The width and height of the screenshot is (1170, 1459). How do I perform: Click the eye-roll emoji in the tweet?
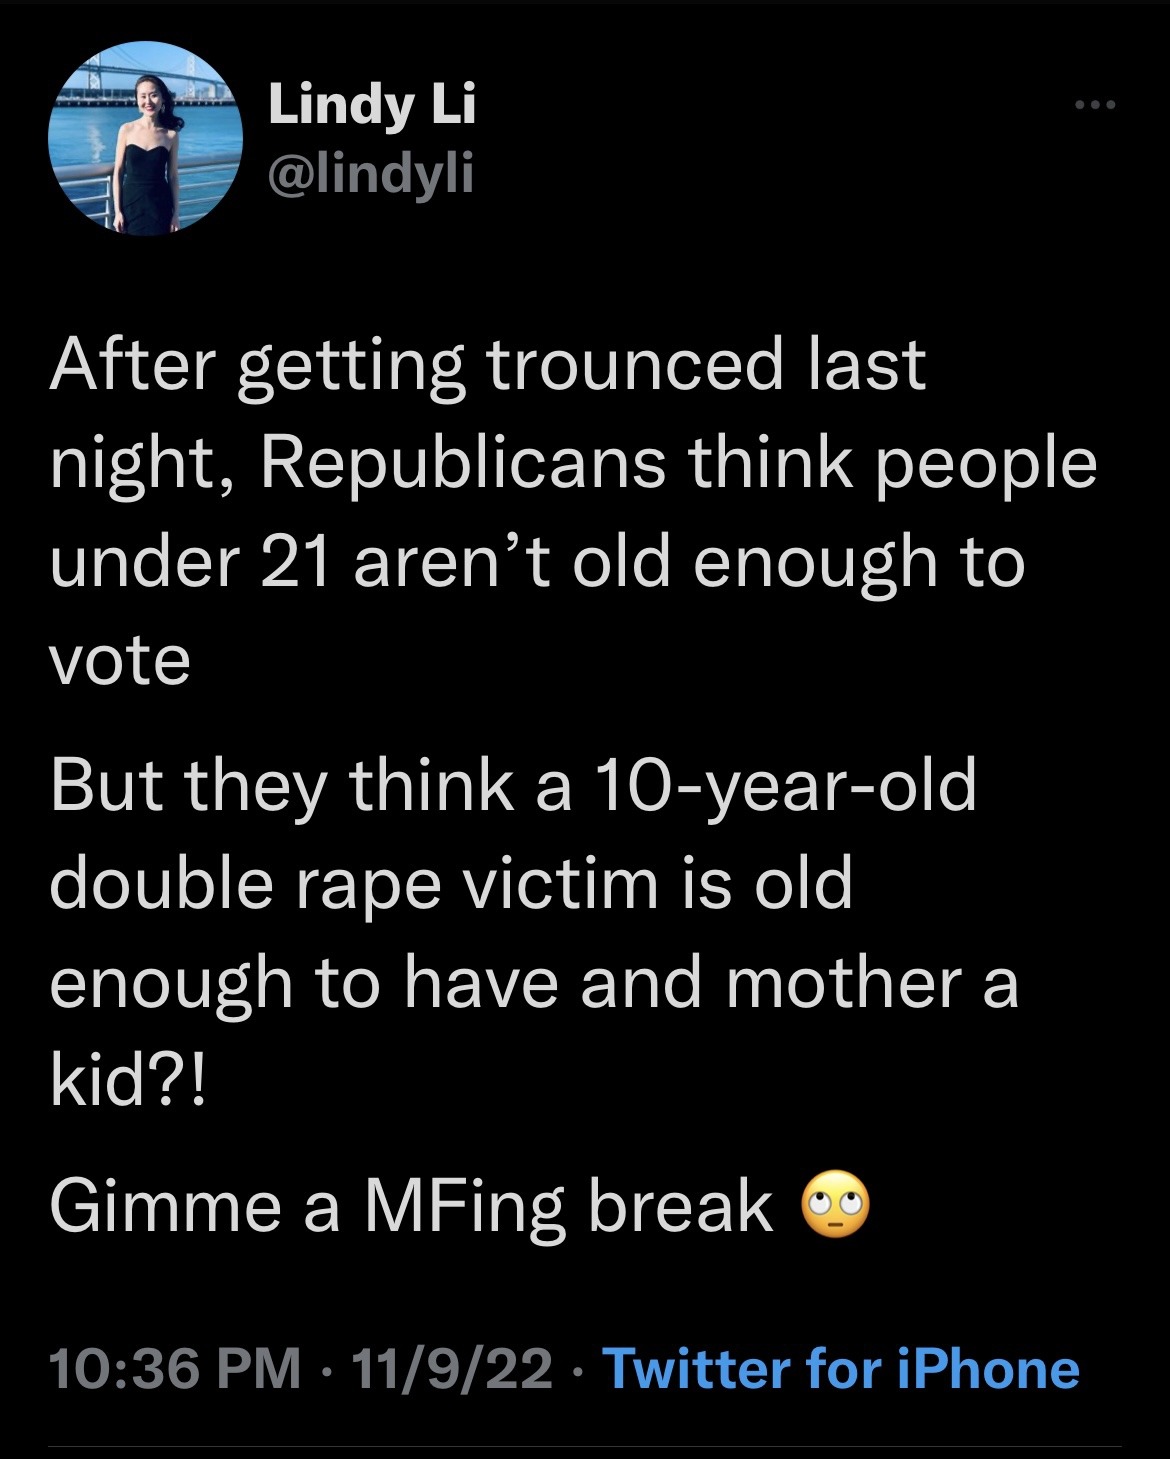point(835,1206)
